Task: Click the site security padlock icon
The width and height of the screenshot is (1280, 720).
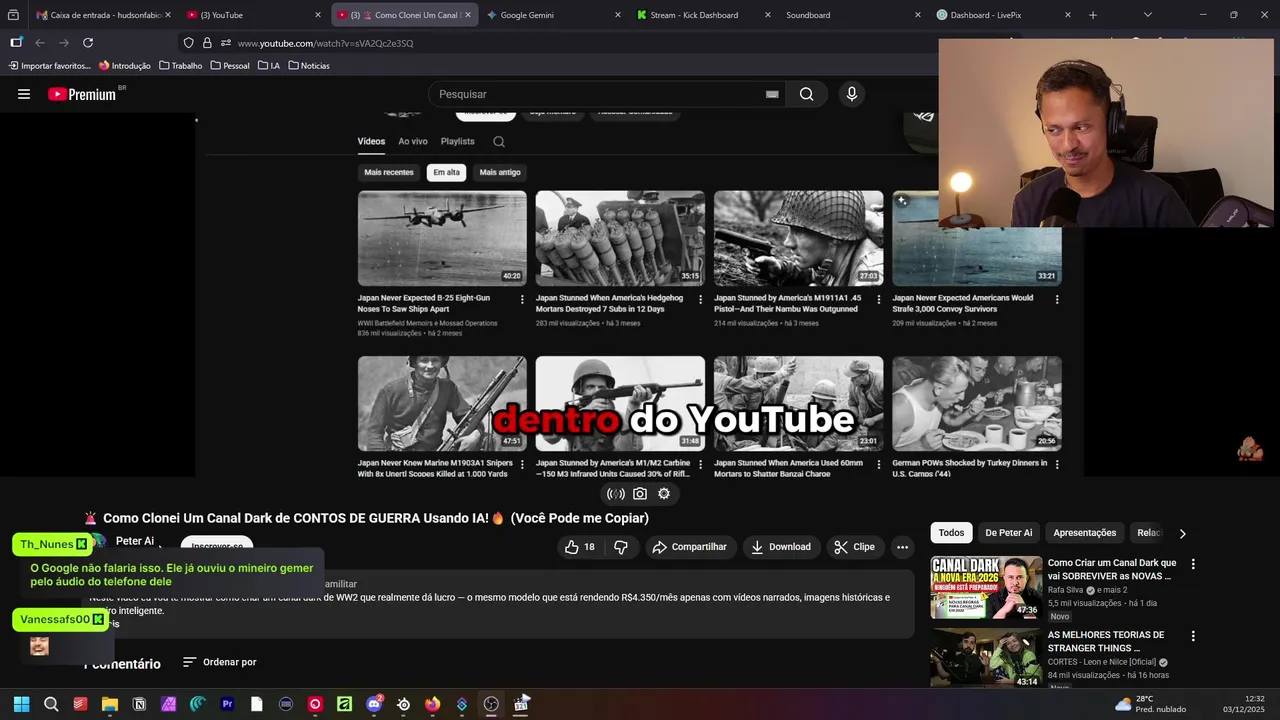Action: tap(207, 43)
